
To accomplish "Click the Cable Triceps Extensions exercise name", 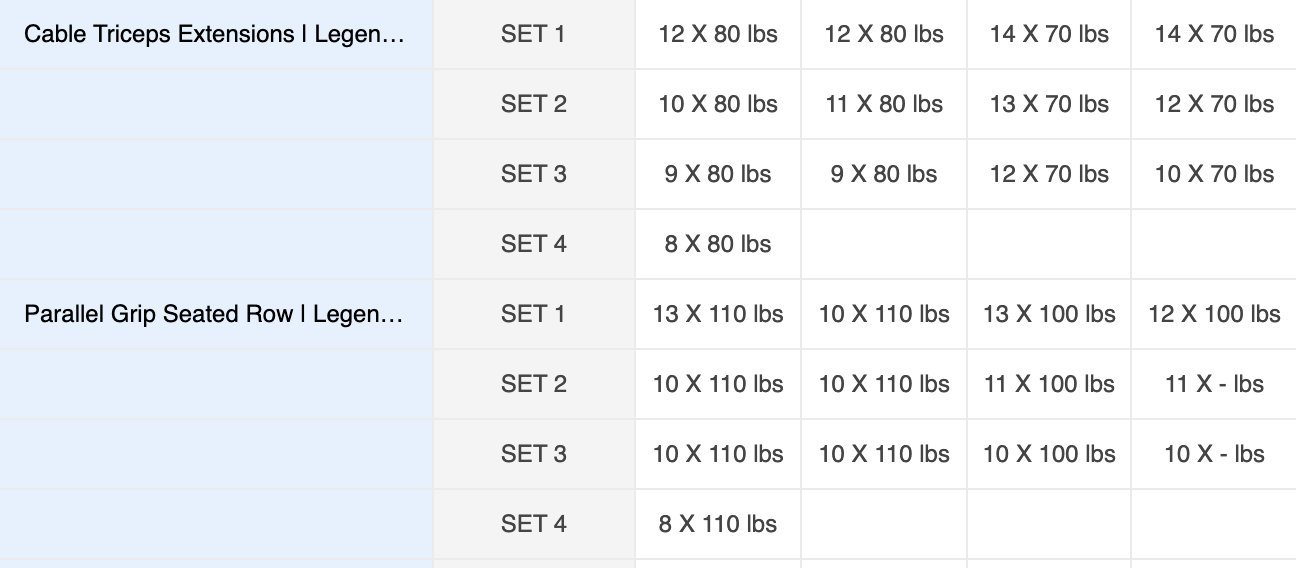I will (215, 34).
